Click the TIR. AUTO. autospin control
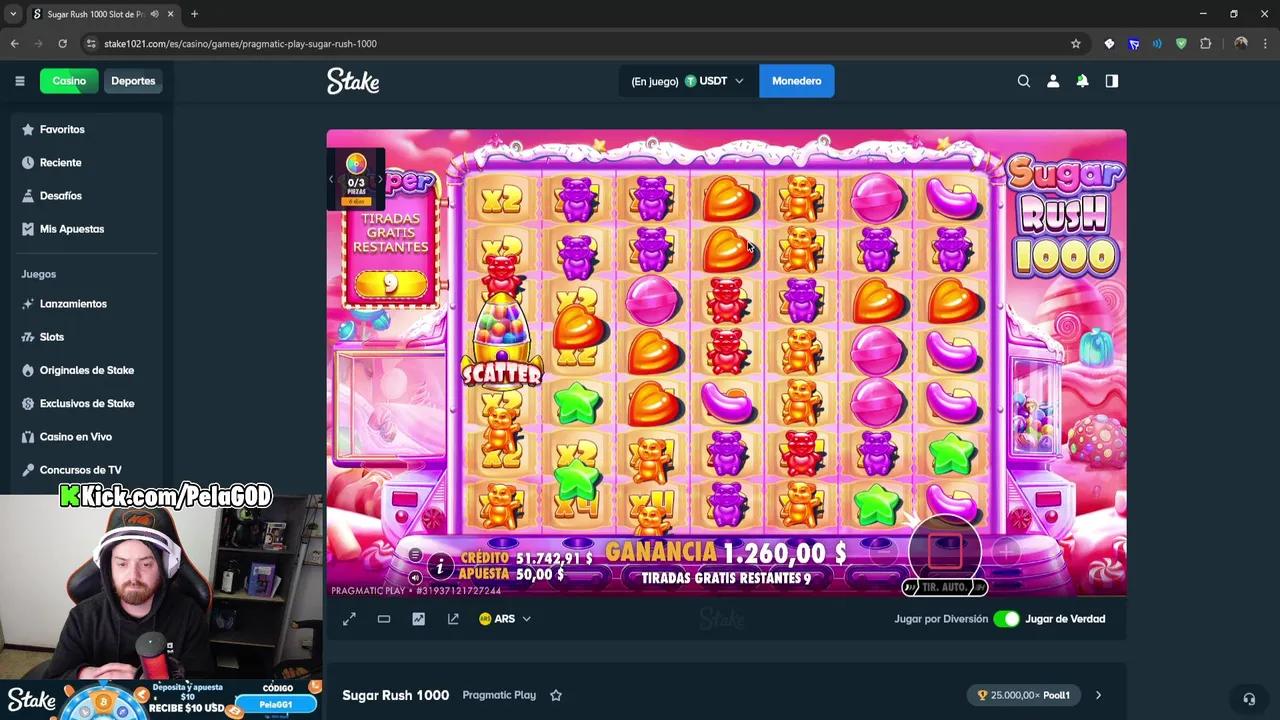The height and width of the screenshot is (720, 1280). 944,587
